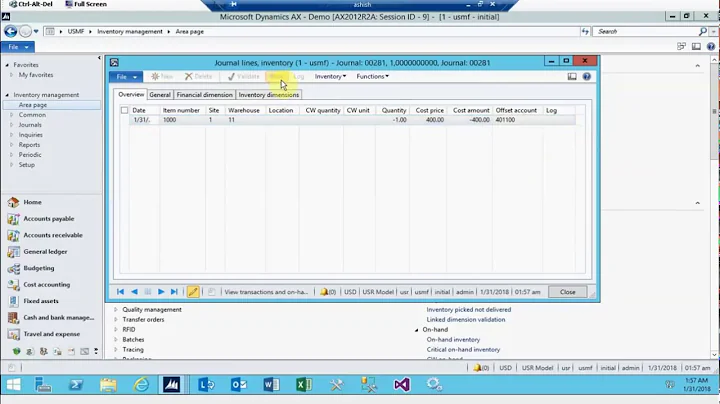Open Outlook from taskbar
This screenshot has height=404, width=720.
pyautogui.click(x=239, y=385)
